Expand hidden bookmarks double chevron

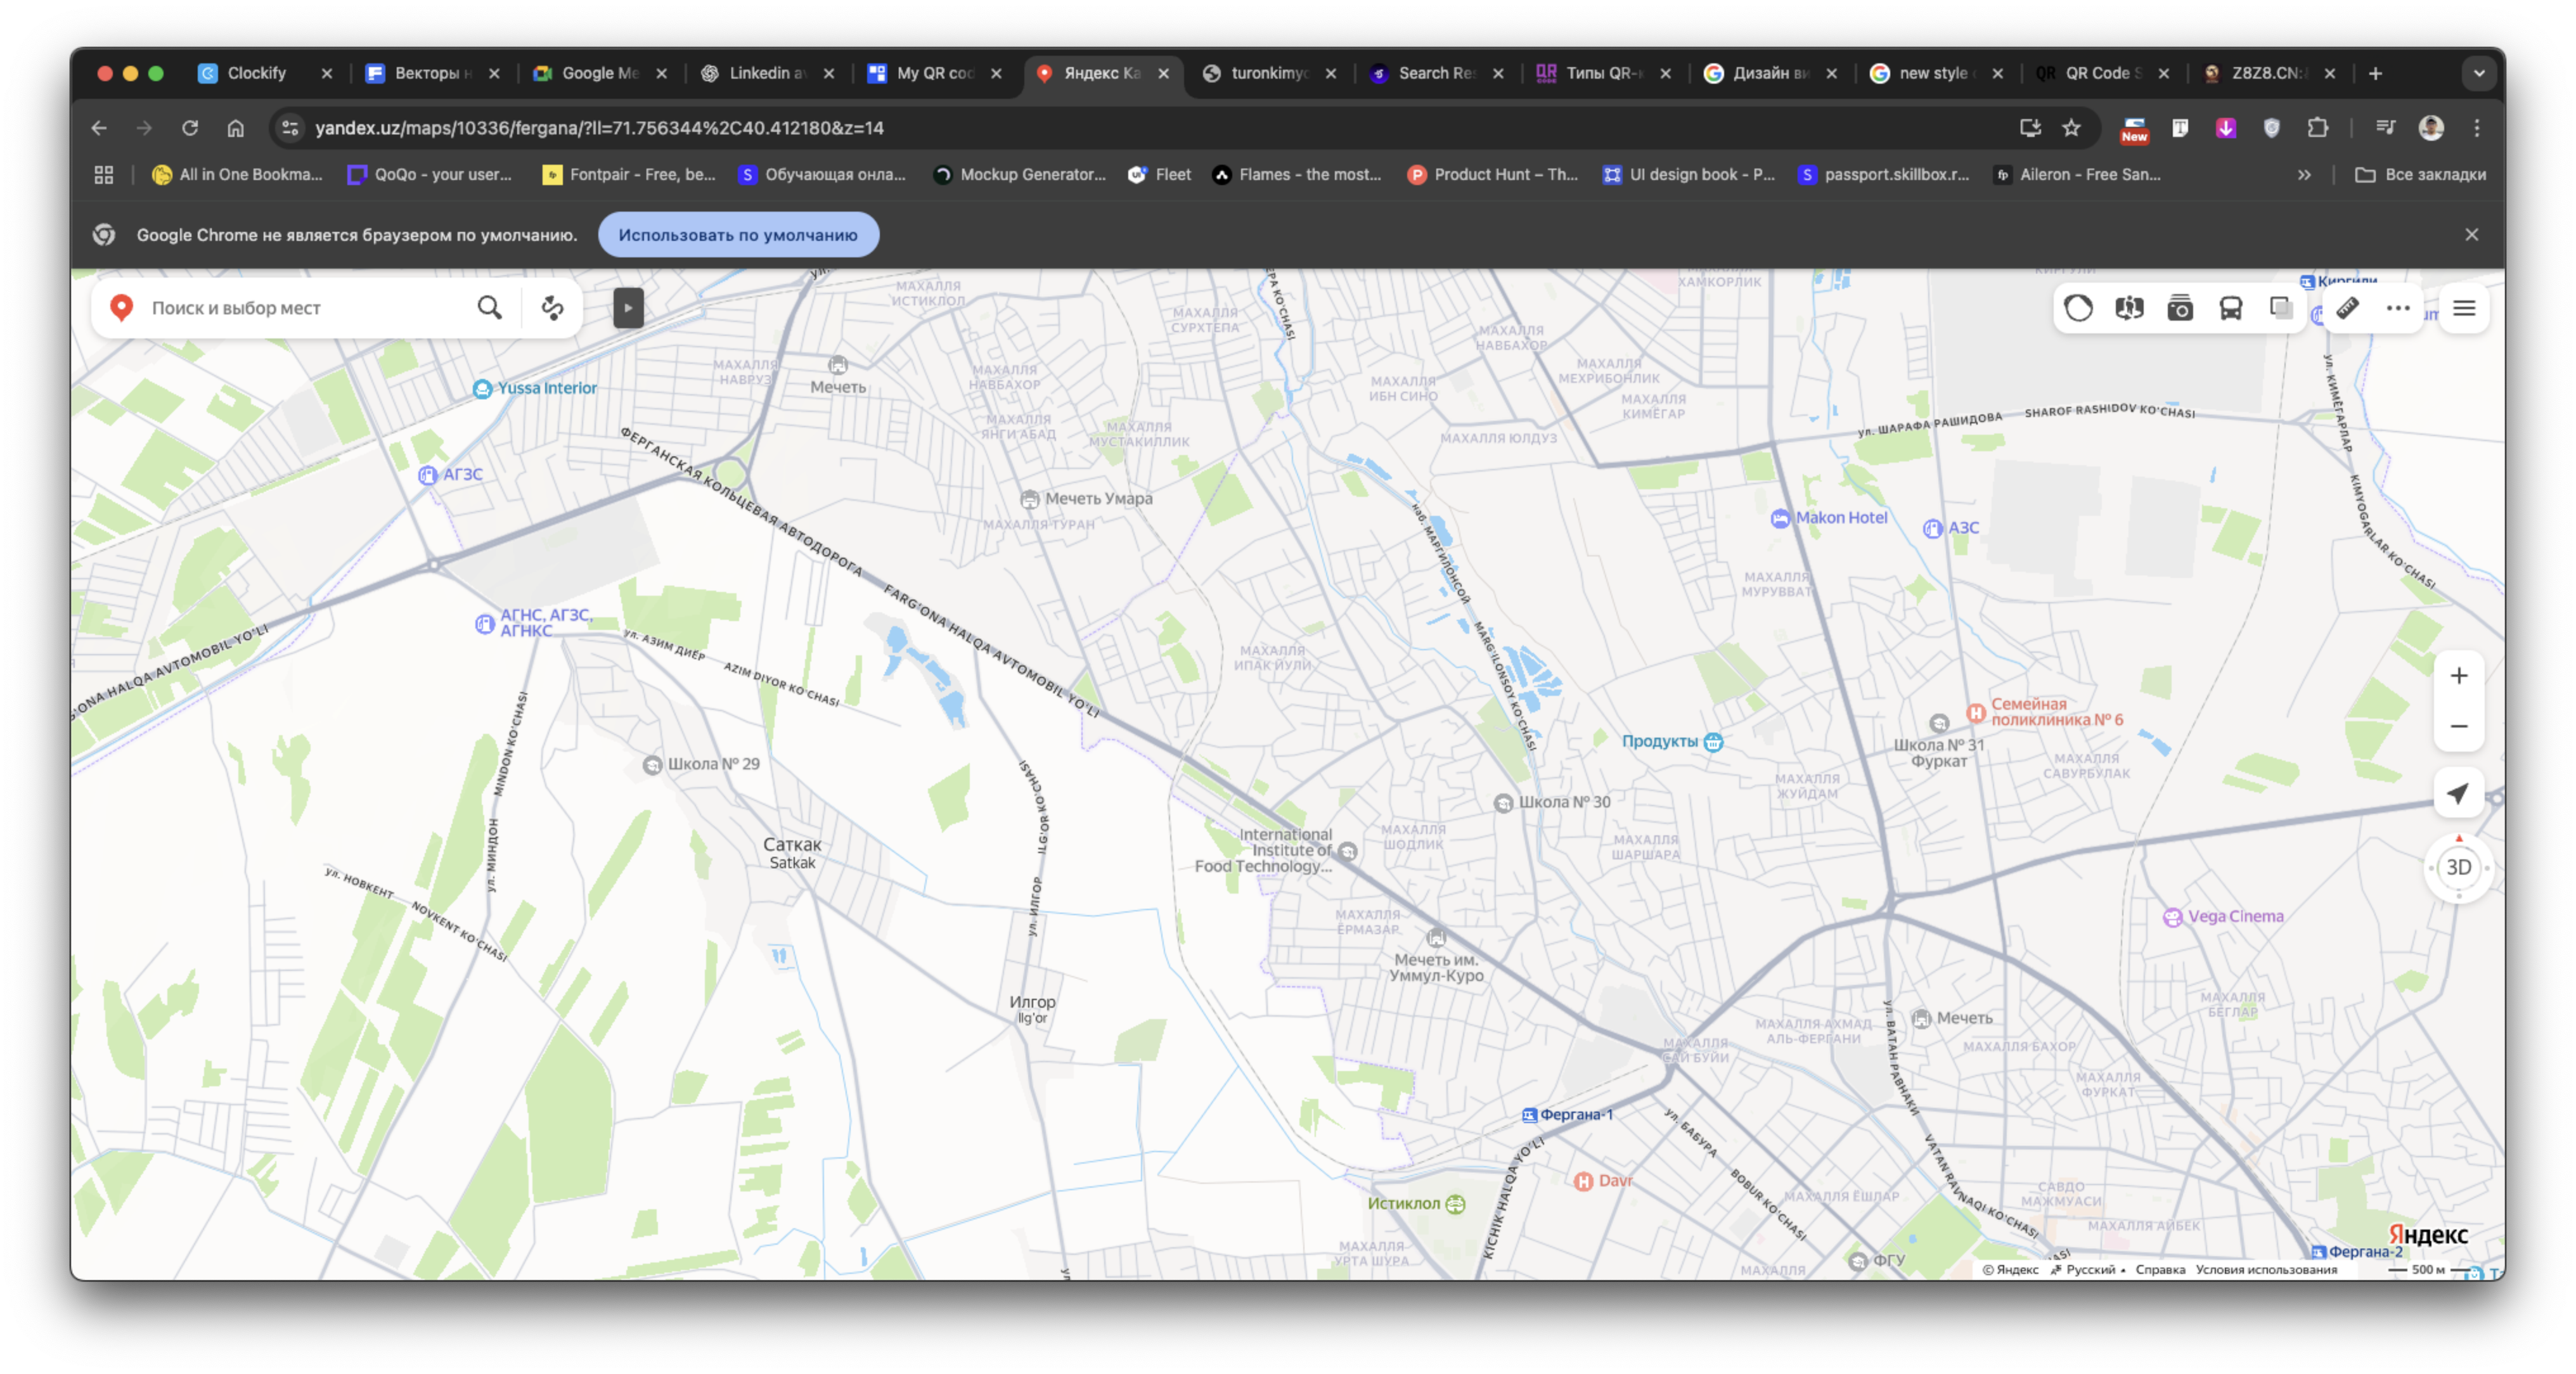2304,175
